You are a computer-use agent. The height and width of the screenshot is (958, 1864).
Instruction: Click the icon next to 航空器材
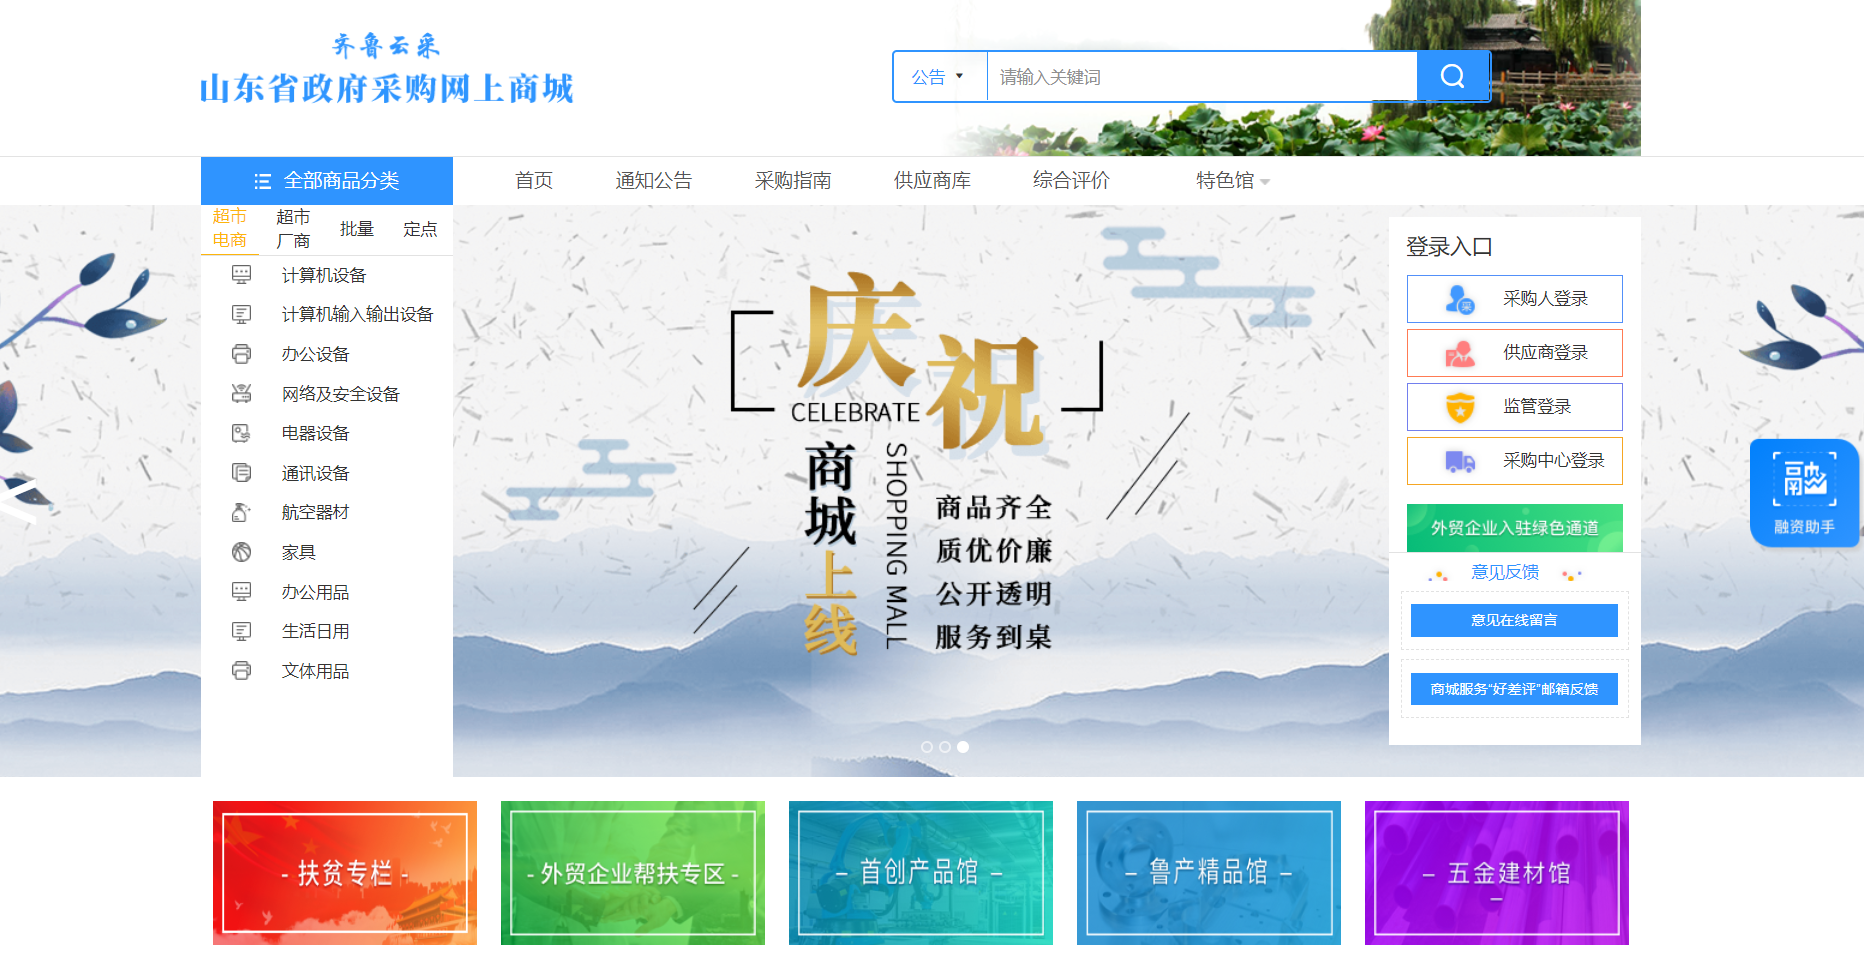pyautogui.click(x=241, y=512)
